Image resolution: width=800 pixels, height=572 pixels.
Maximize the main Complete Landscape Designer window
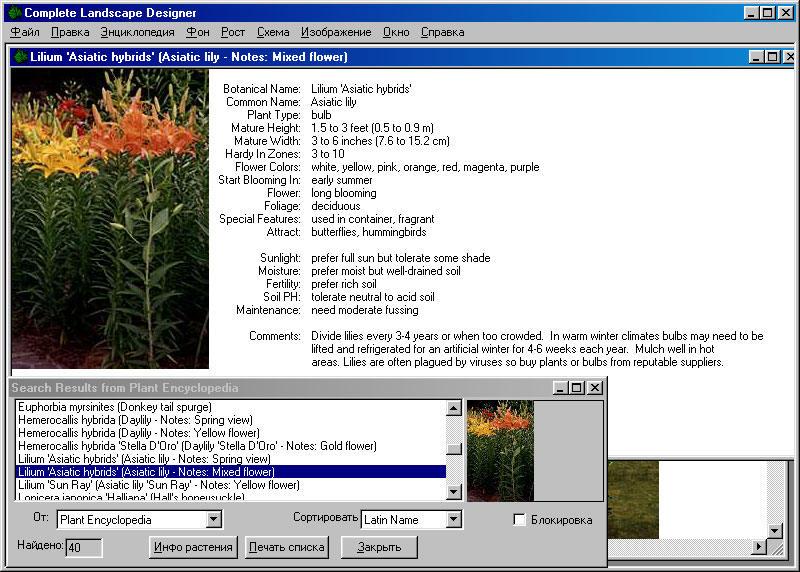click(x=767, y=13)
